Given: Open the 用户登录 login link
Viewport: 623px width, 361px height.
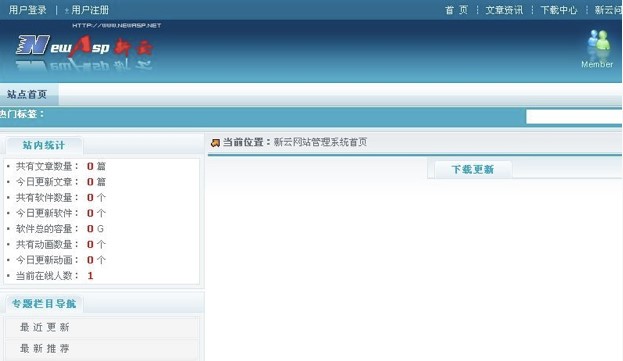Looking at the screenshot, I should (x=27, y=10).
